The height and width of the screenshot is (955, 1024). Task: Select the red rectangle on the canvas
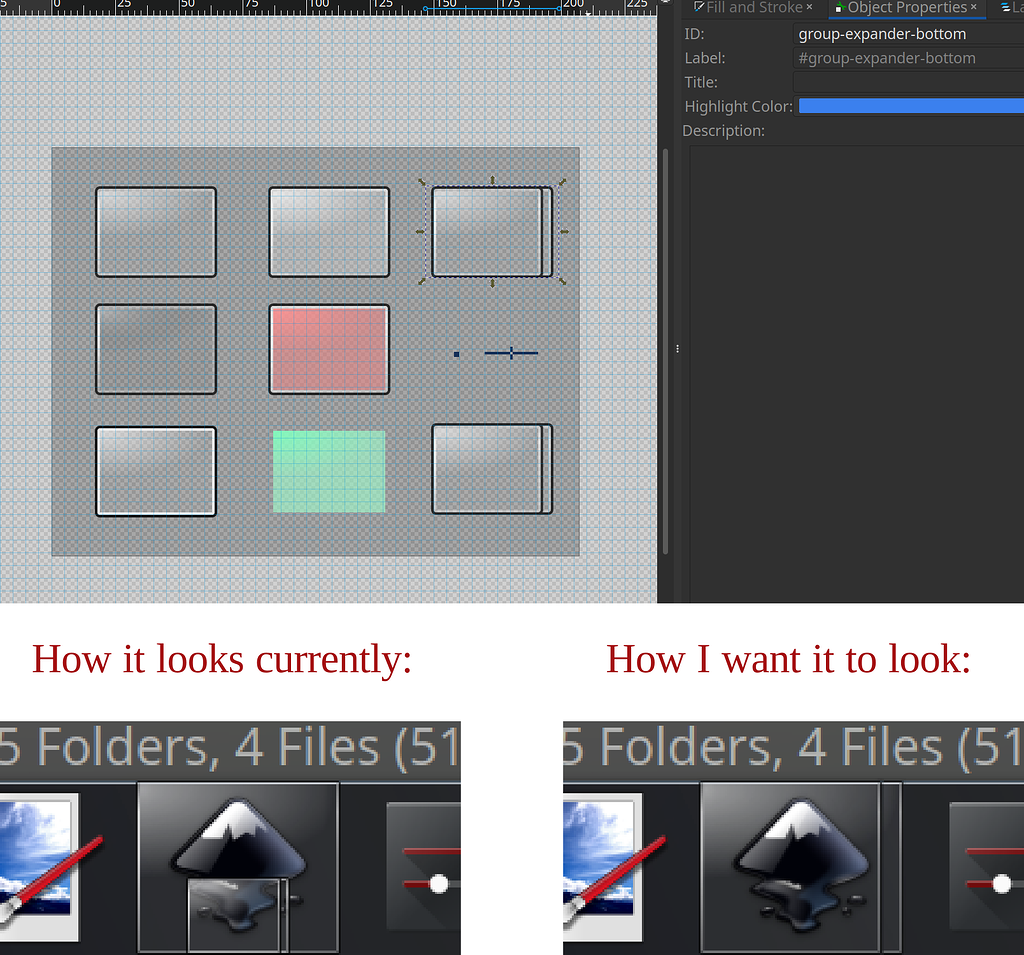pos(329,348)
